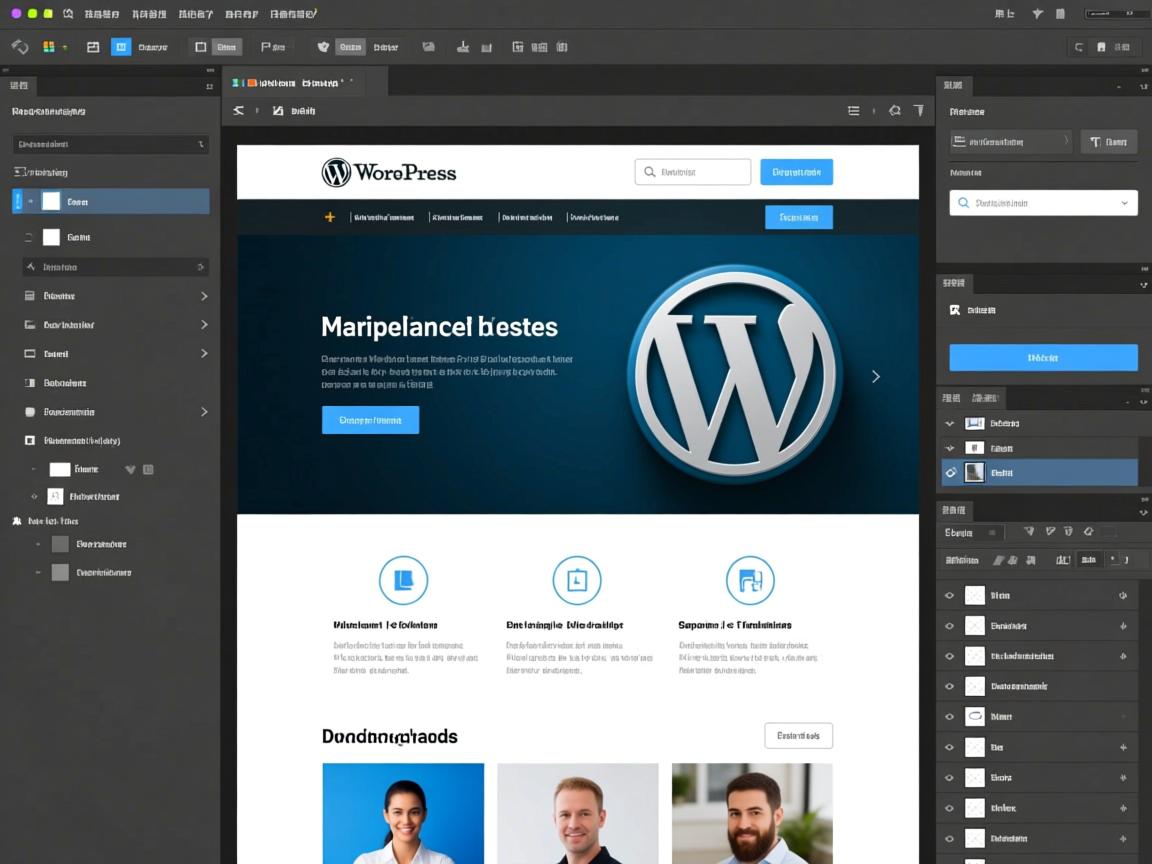Click the search field in the WordPress header
1152x864 pixels.
pyautogui.click(x=692, y=172)
